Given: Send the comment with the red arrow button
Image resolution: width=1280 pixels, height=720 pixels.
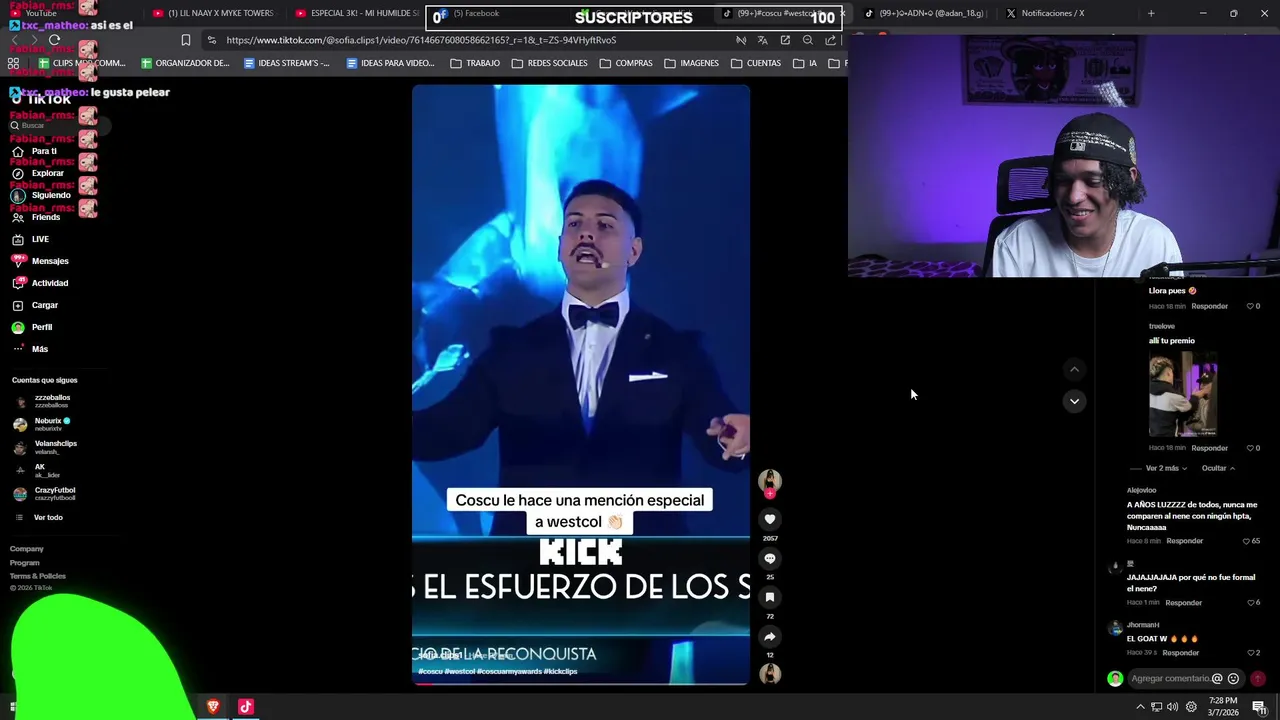Looking at the screenshot, I should tap(1258, 678).
